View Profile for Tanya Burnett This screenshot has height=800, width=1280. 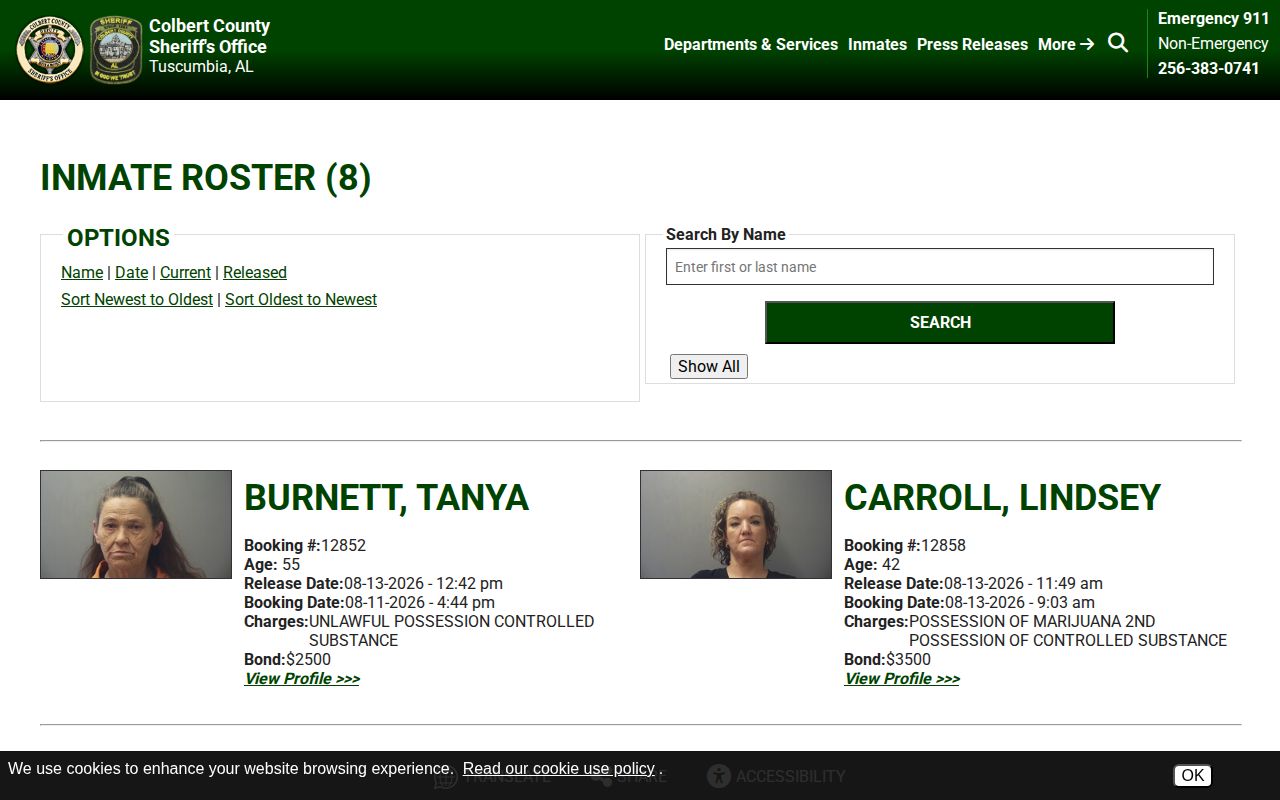pos(302,678)
